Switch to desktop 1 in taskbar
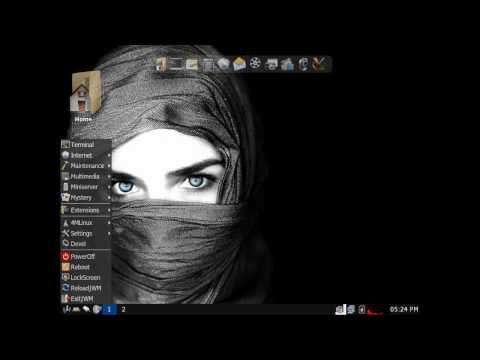The width and height of the screenshot is (480, 360). pos(109,309)
